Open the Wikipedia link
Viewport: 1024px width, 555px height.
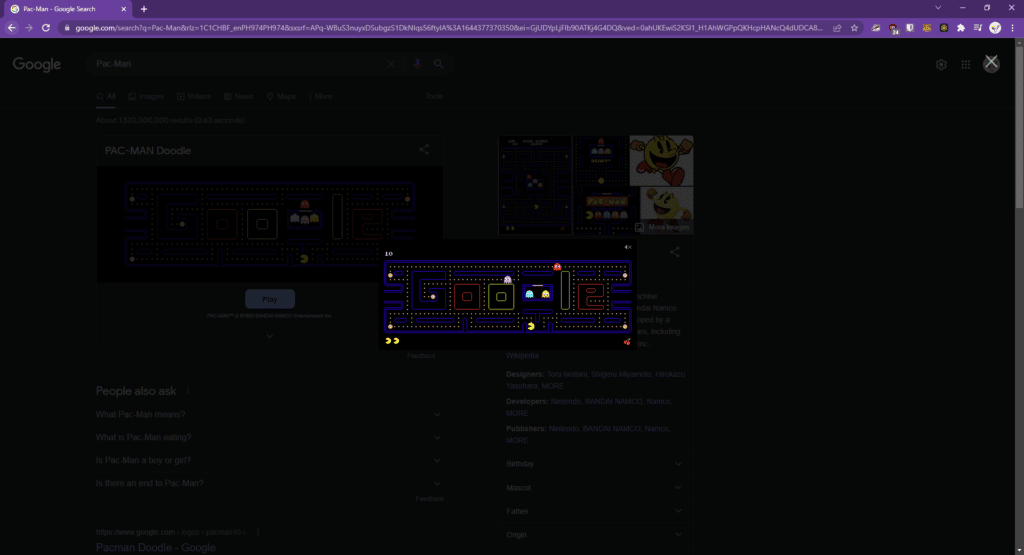click(522, 356)
